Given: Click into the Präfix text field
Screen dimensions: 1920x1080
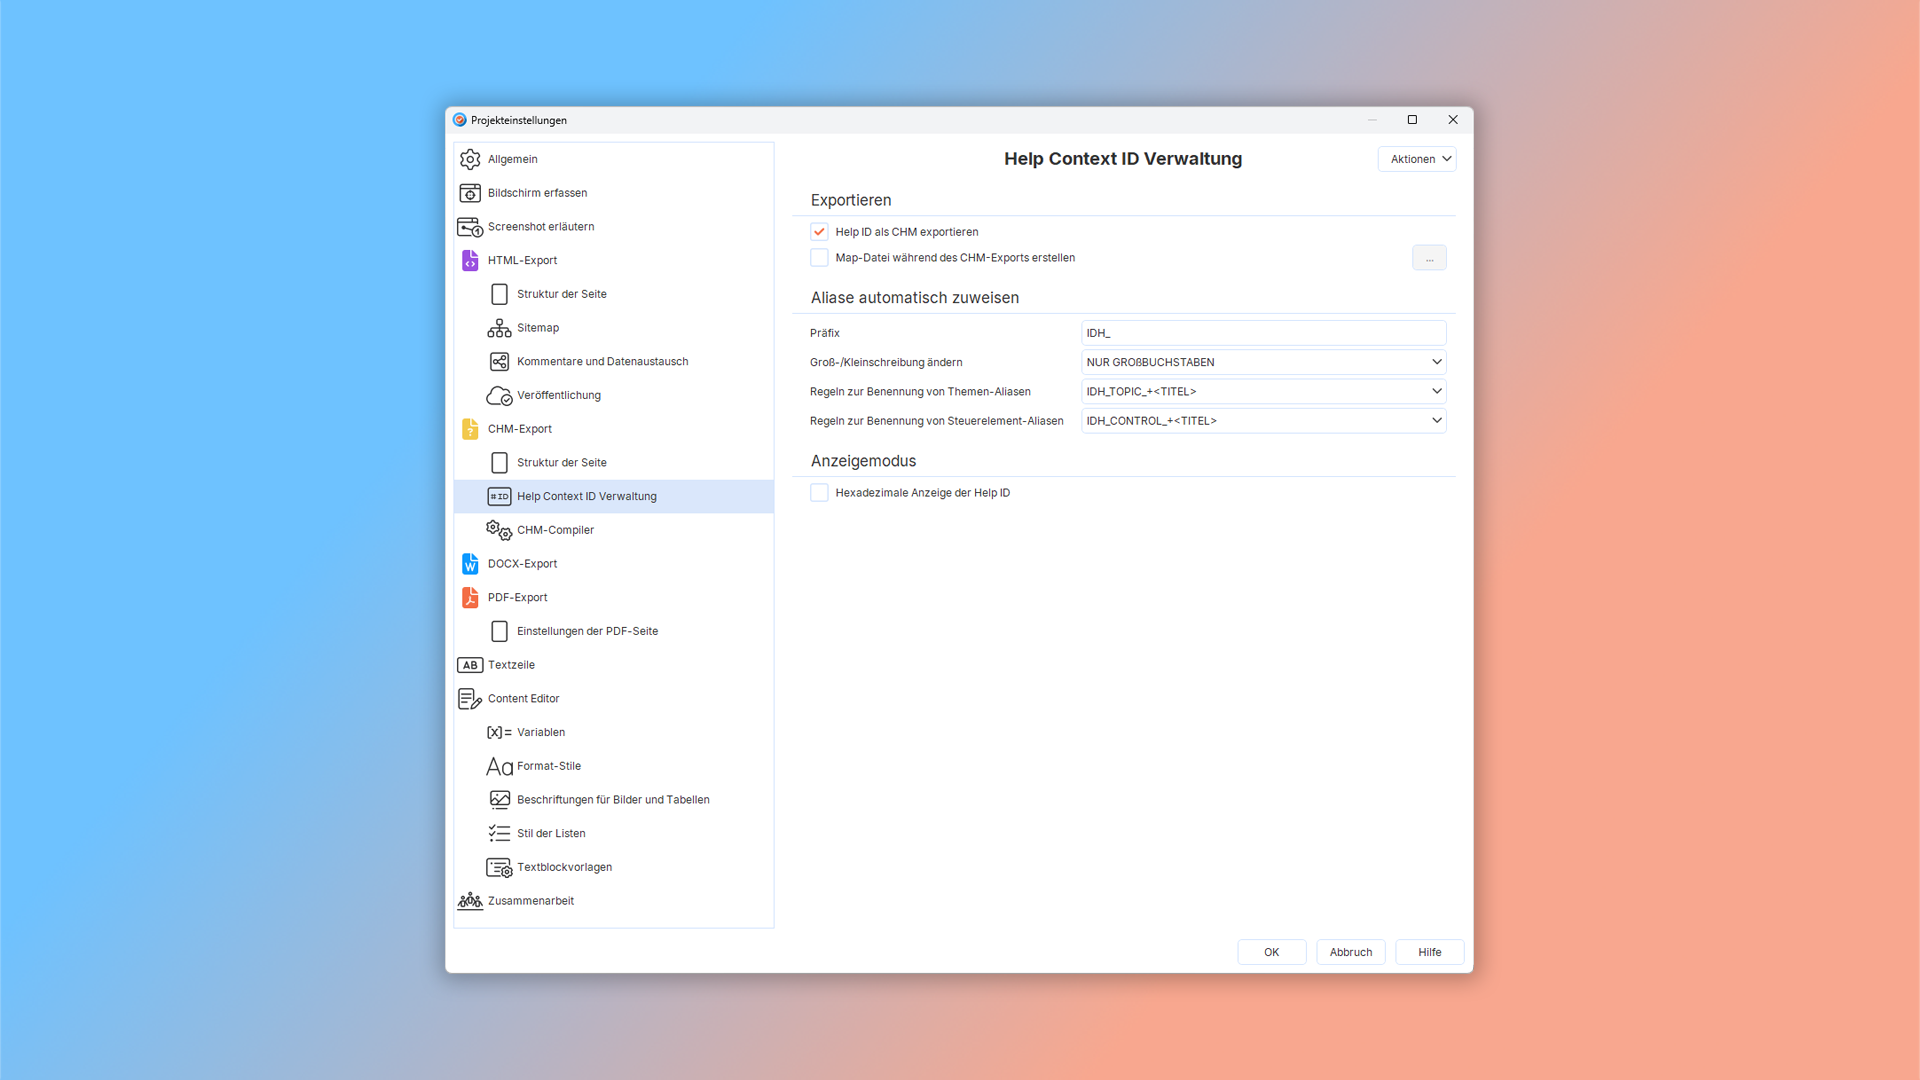Looking at the screenshot, I should [x=1264, y=333].
